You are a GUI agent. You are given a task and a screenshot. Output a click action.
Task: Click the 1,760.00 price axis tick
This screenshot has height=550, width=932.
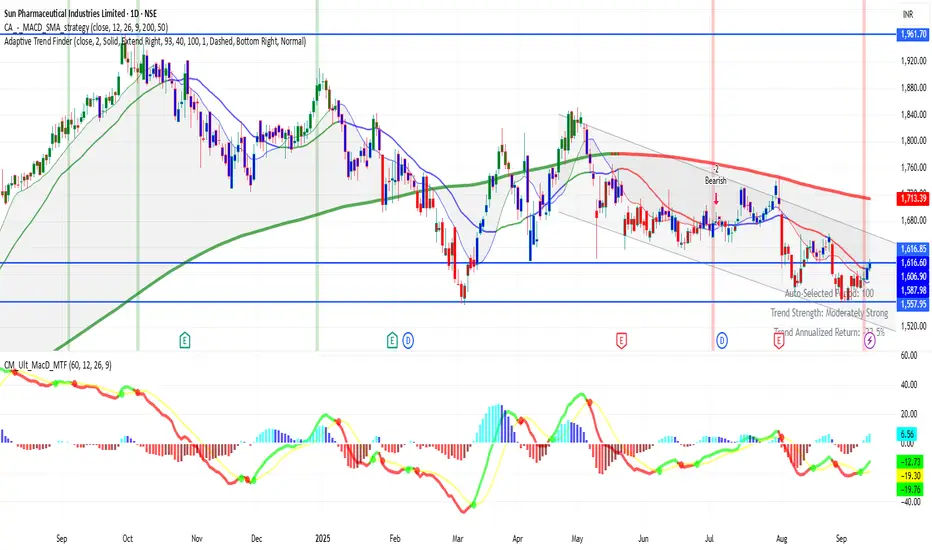click(x=914, y=168)
